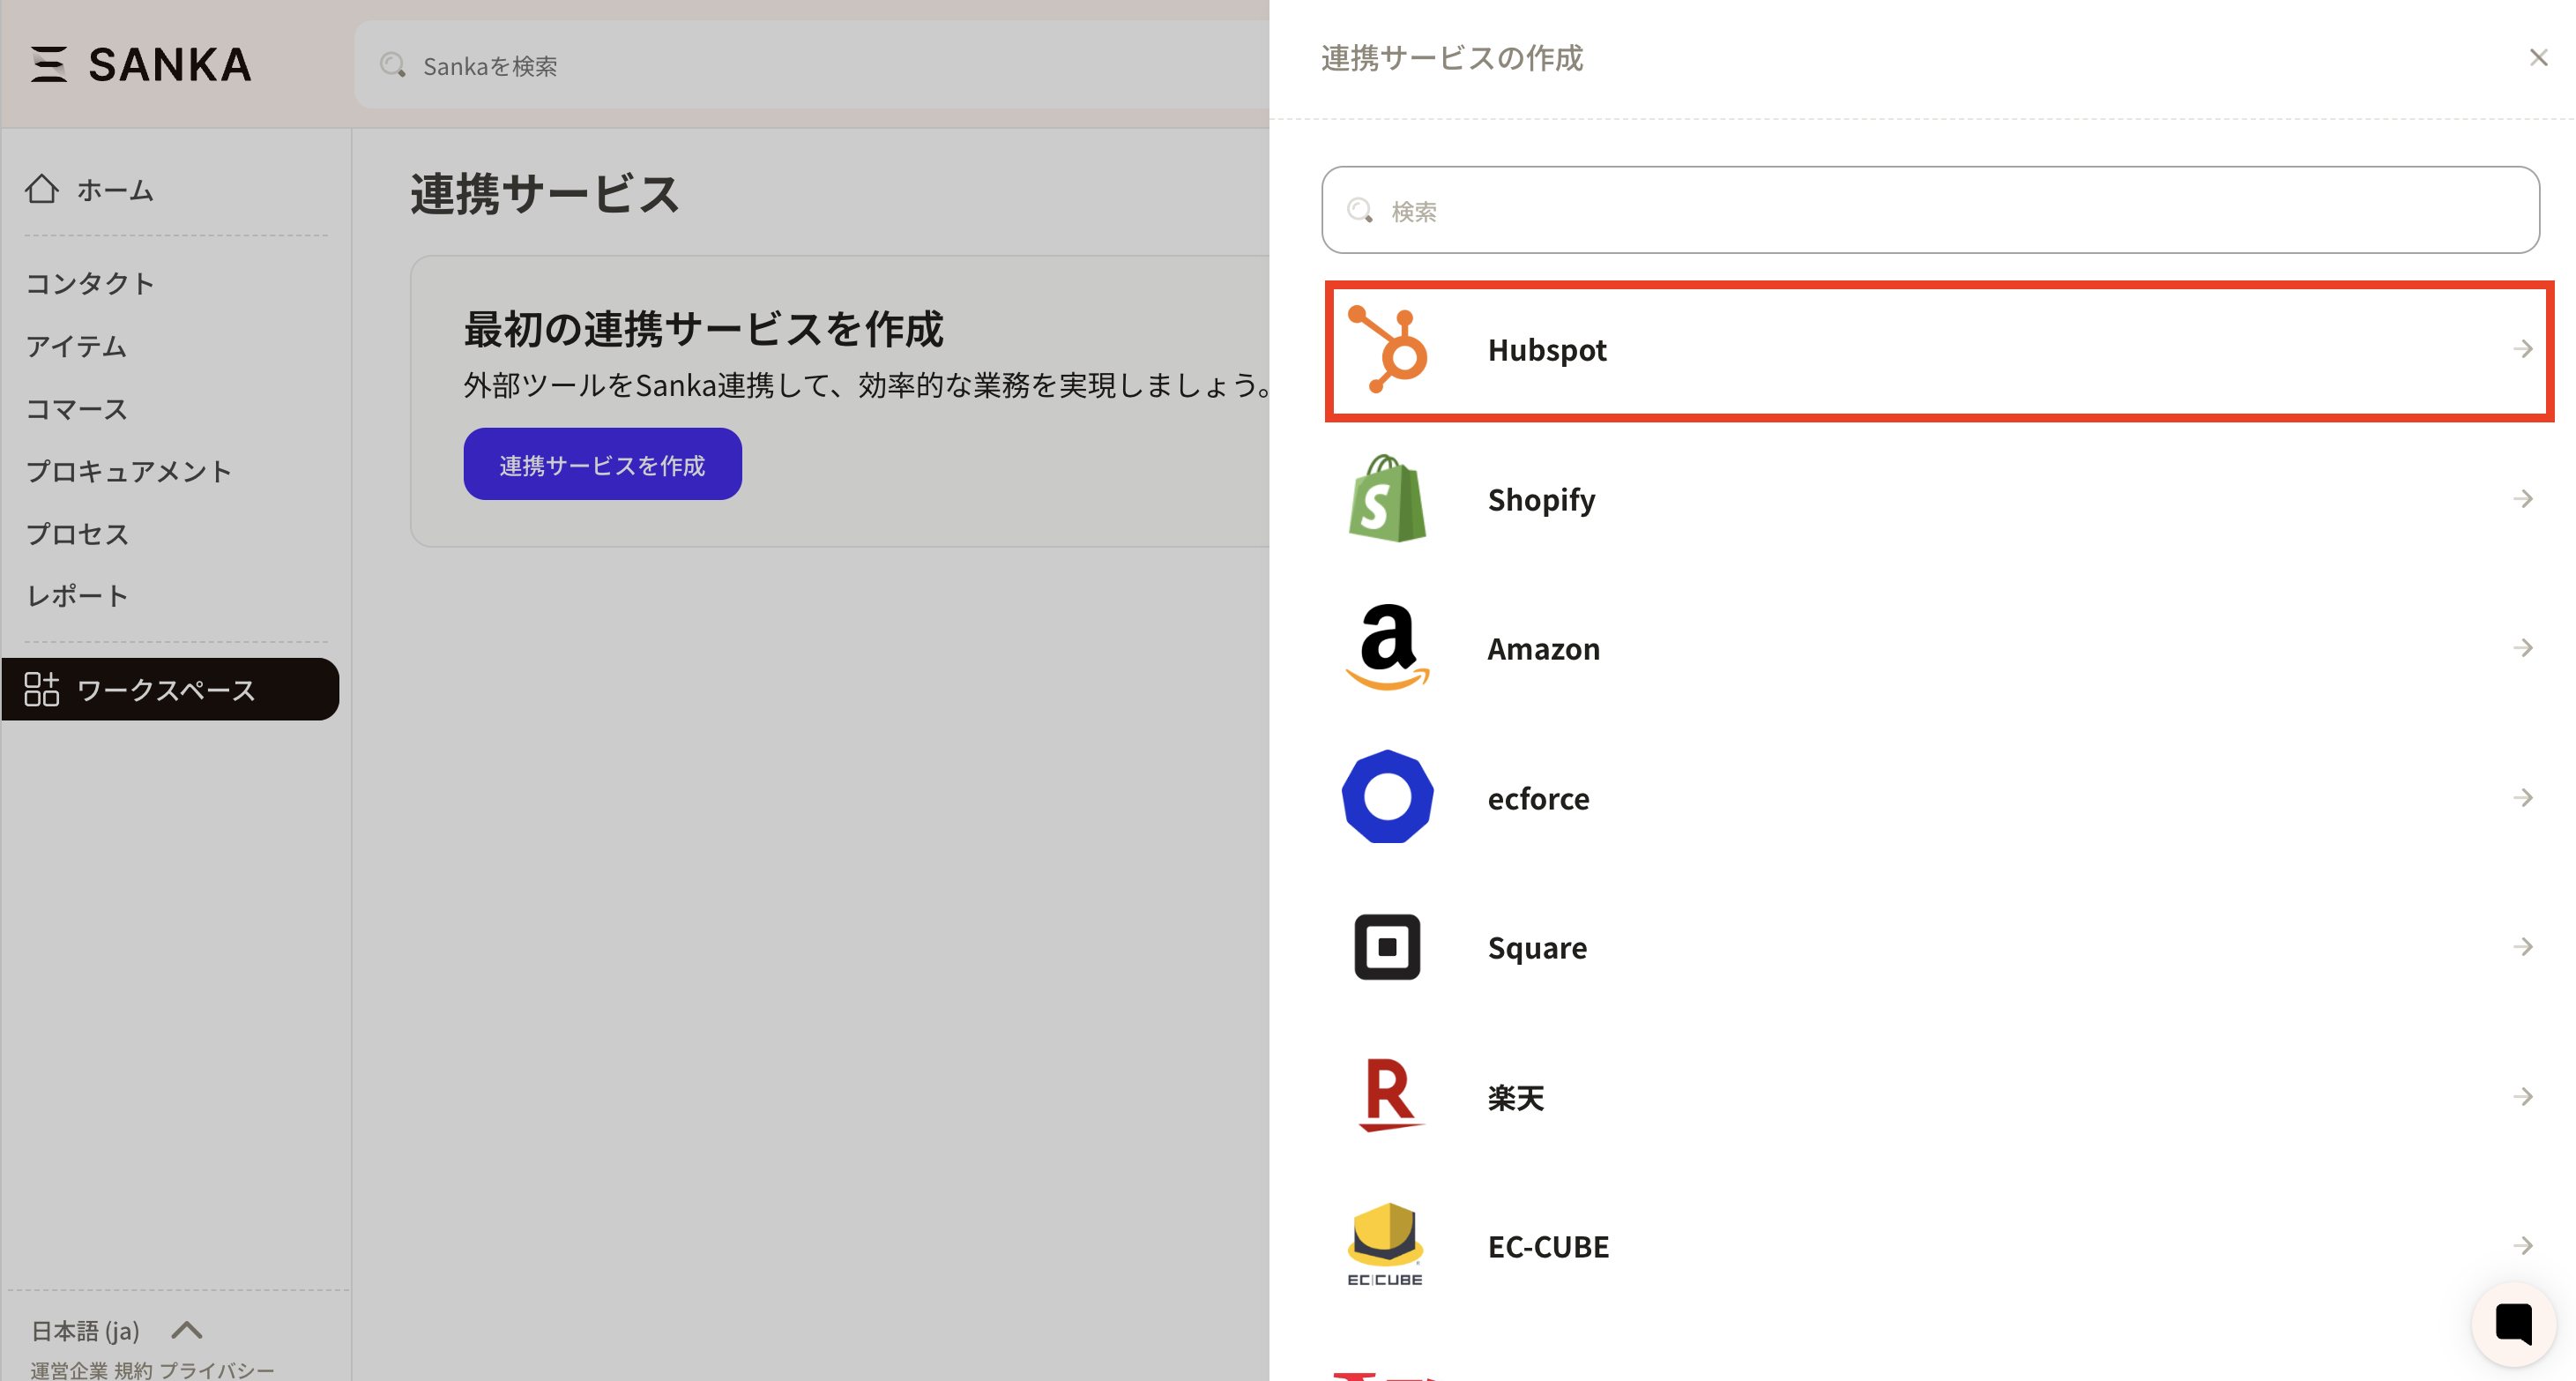The height and width of the screenshot is (1381, 2576).
Task: Select the 日本語 (ja) language label
Action: point(85,1330)
